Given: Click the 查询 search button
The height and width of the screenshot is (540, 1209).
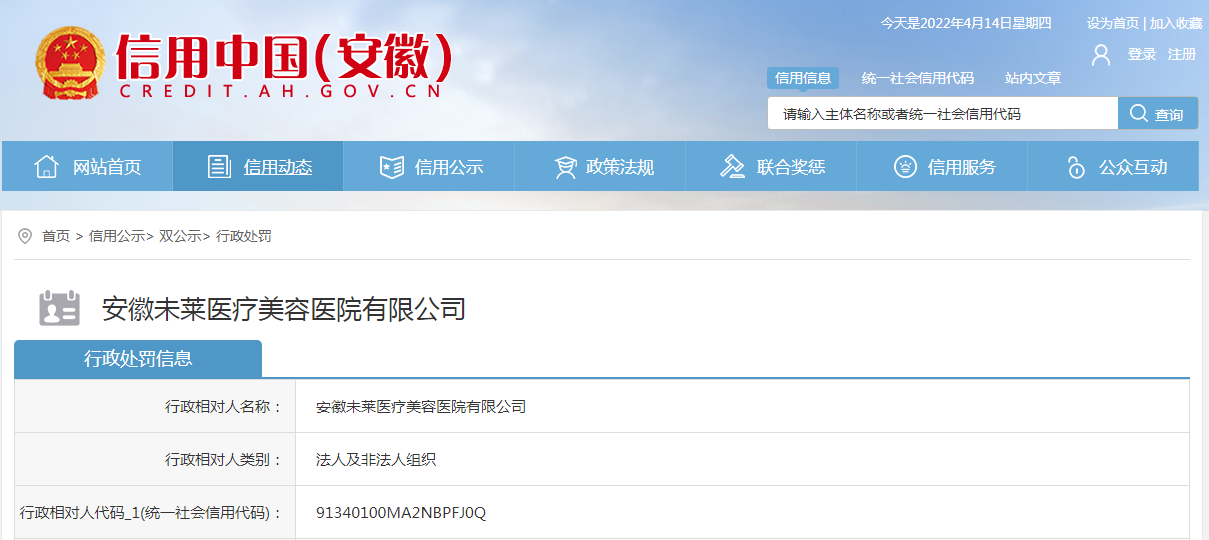Looking at the screenshot, I should click(1158, 114).
